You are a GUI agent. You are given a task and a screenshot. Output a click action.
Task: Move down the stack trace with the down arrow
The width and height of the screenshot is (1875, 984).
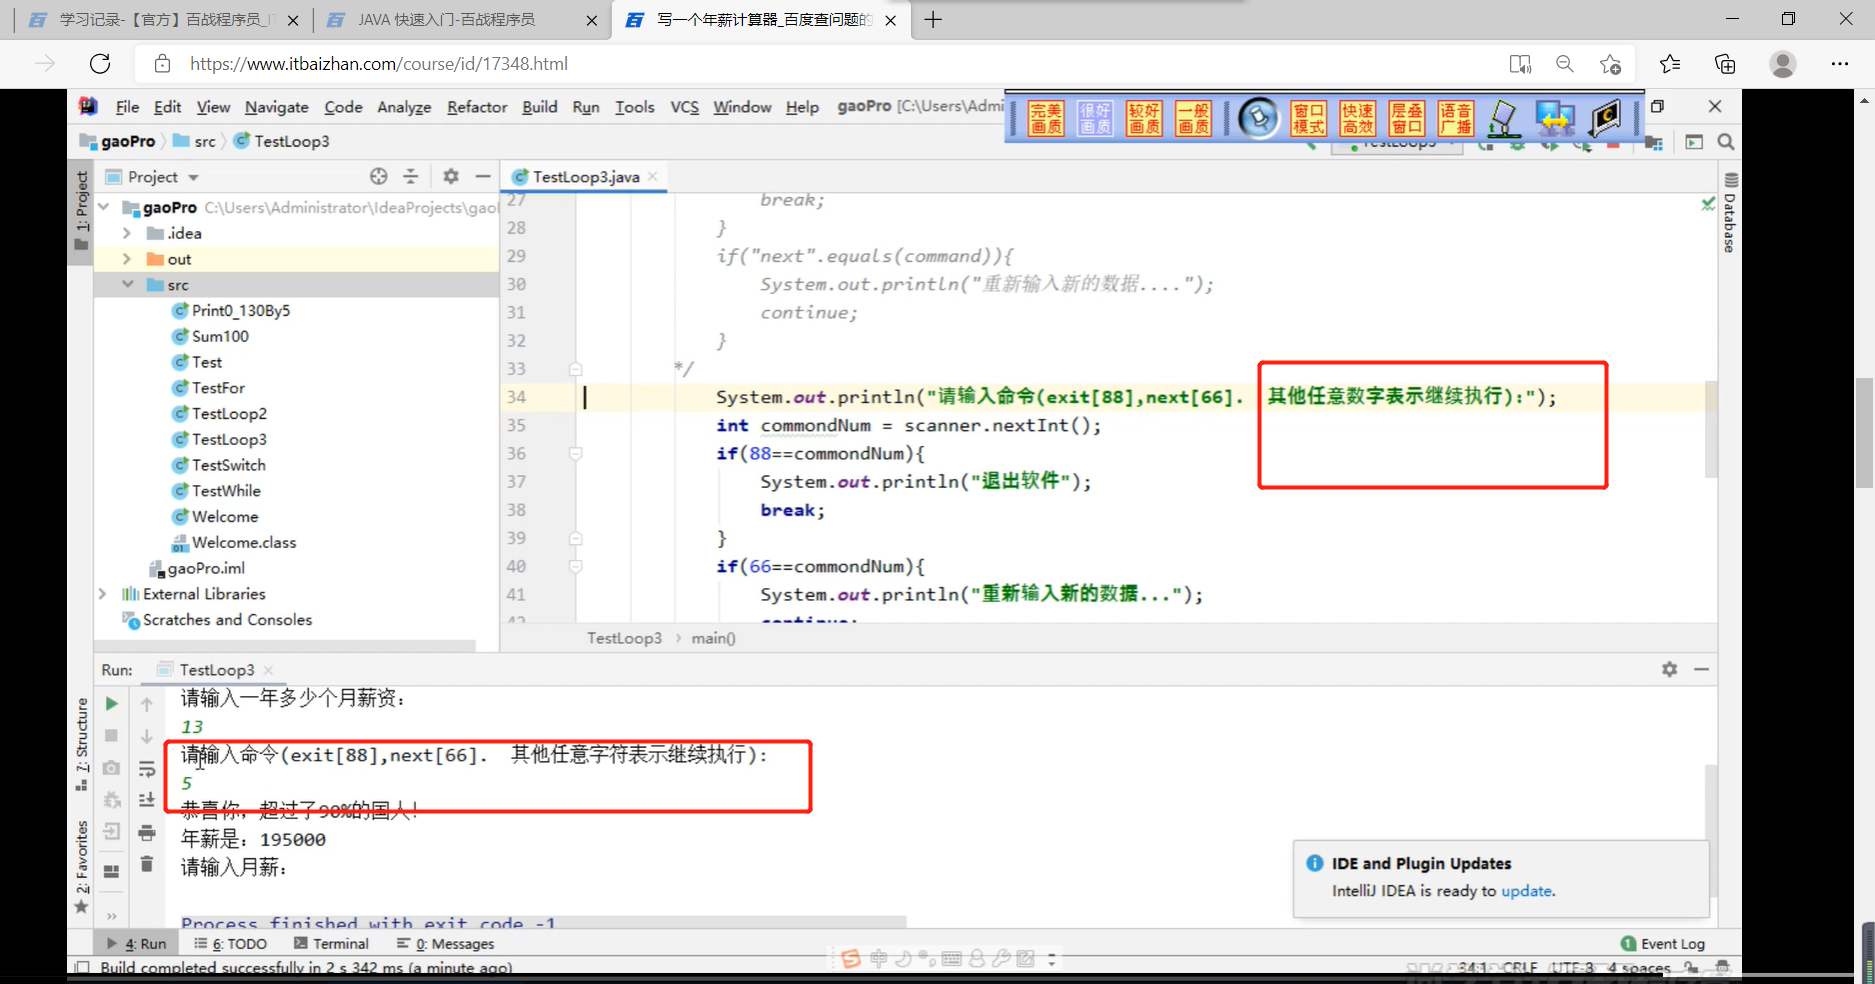[147, 737]
